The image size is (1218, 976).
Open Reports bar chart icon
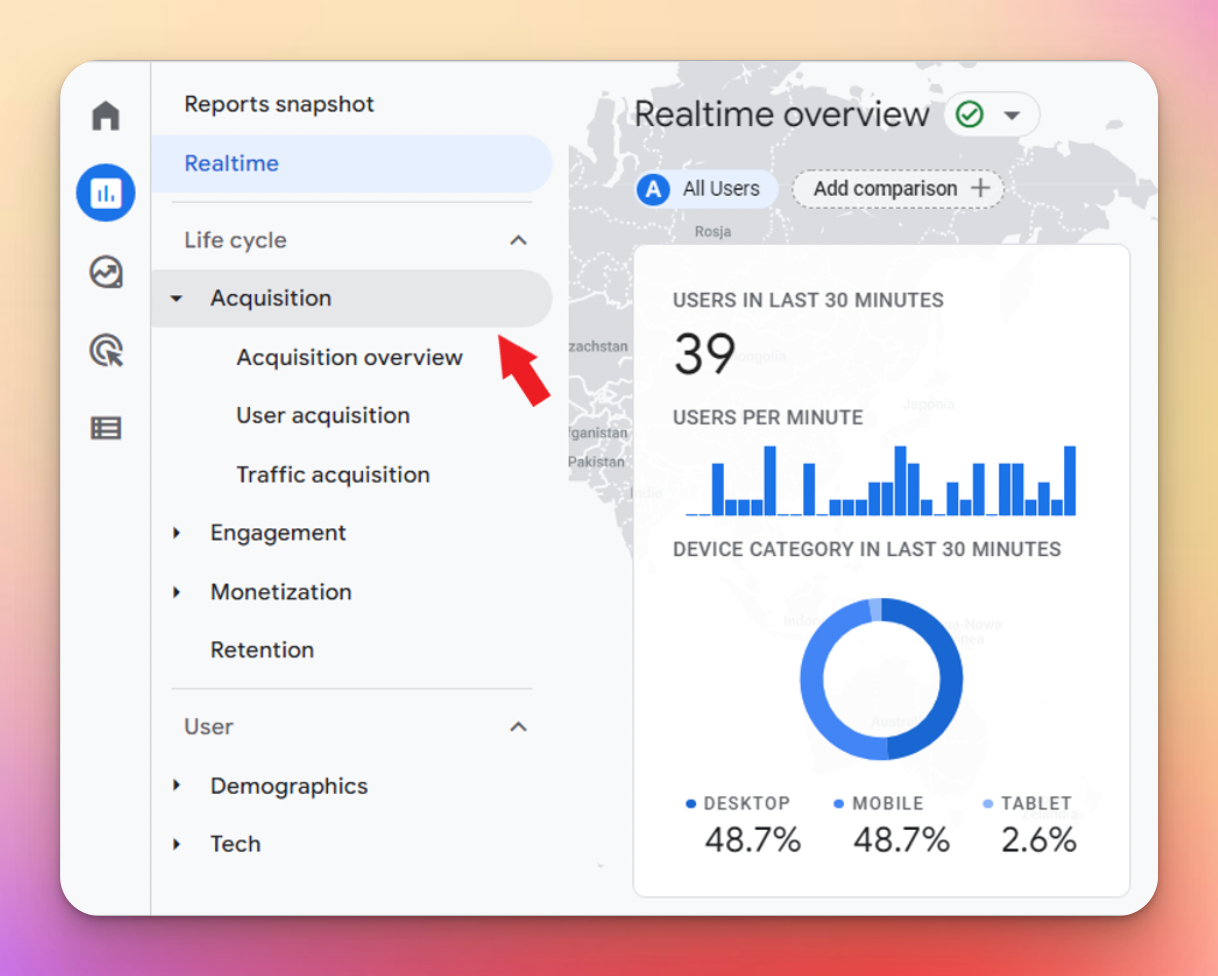pos(105,193)
